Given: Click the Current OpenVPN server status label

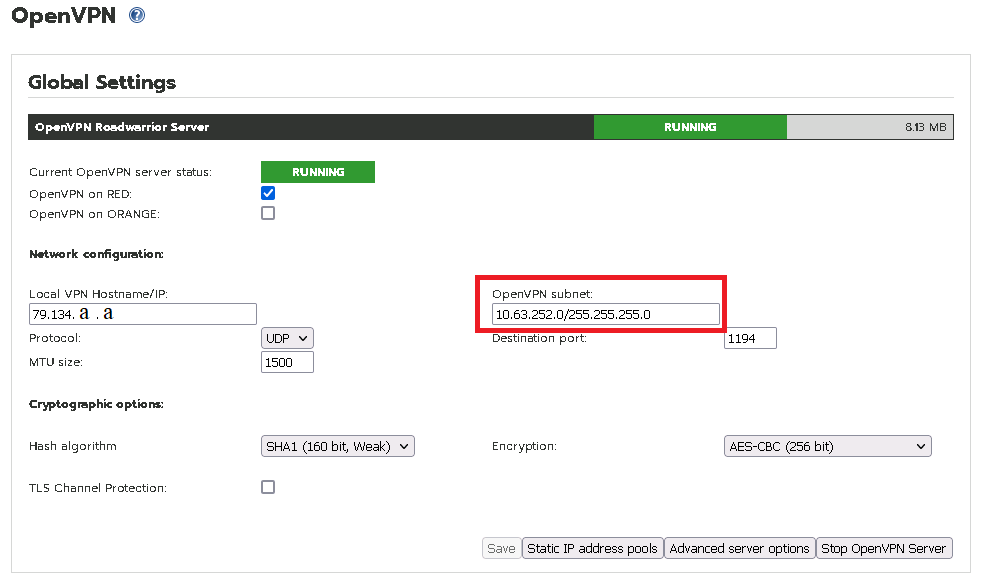Looking at the screenshot, I should [x=120, y=172].
